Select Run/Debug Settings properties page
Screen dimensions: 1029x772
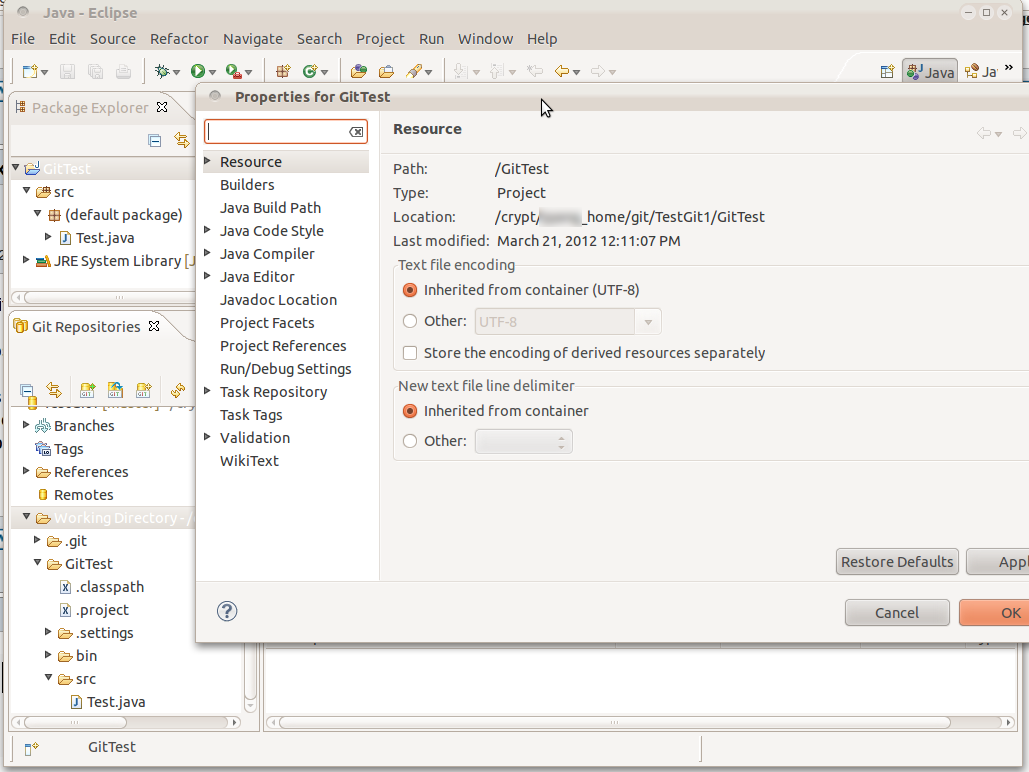tap(285, 368)
